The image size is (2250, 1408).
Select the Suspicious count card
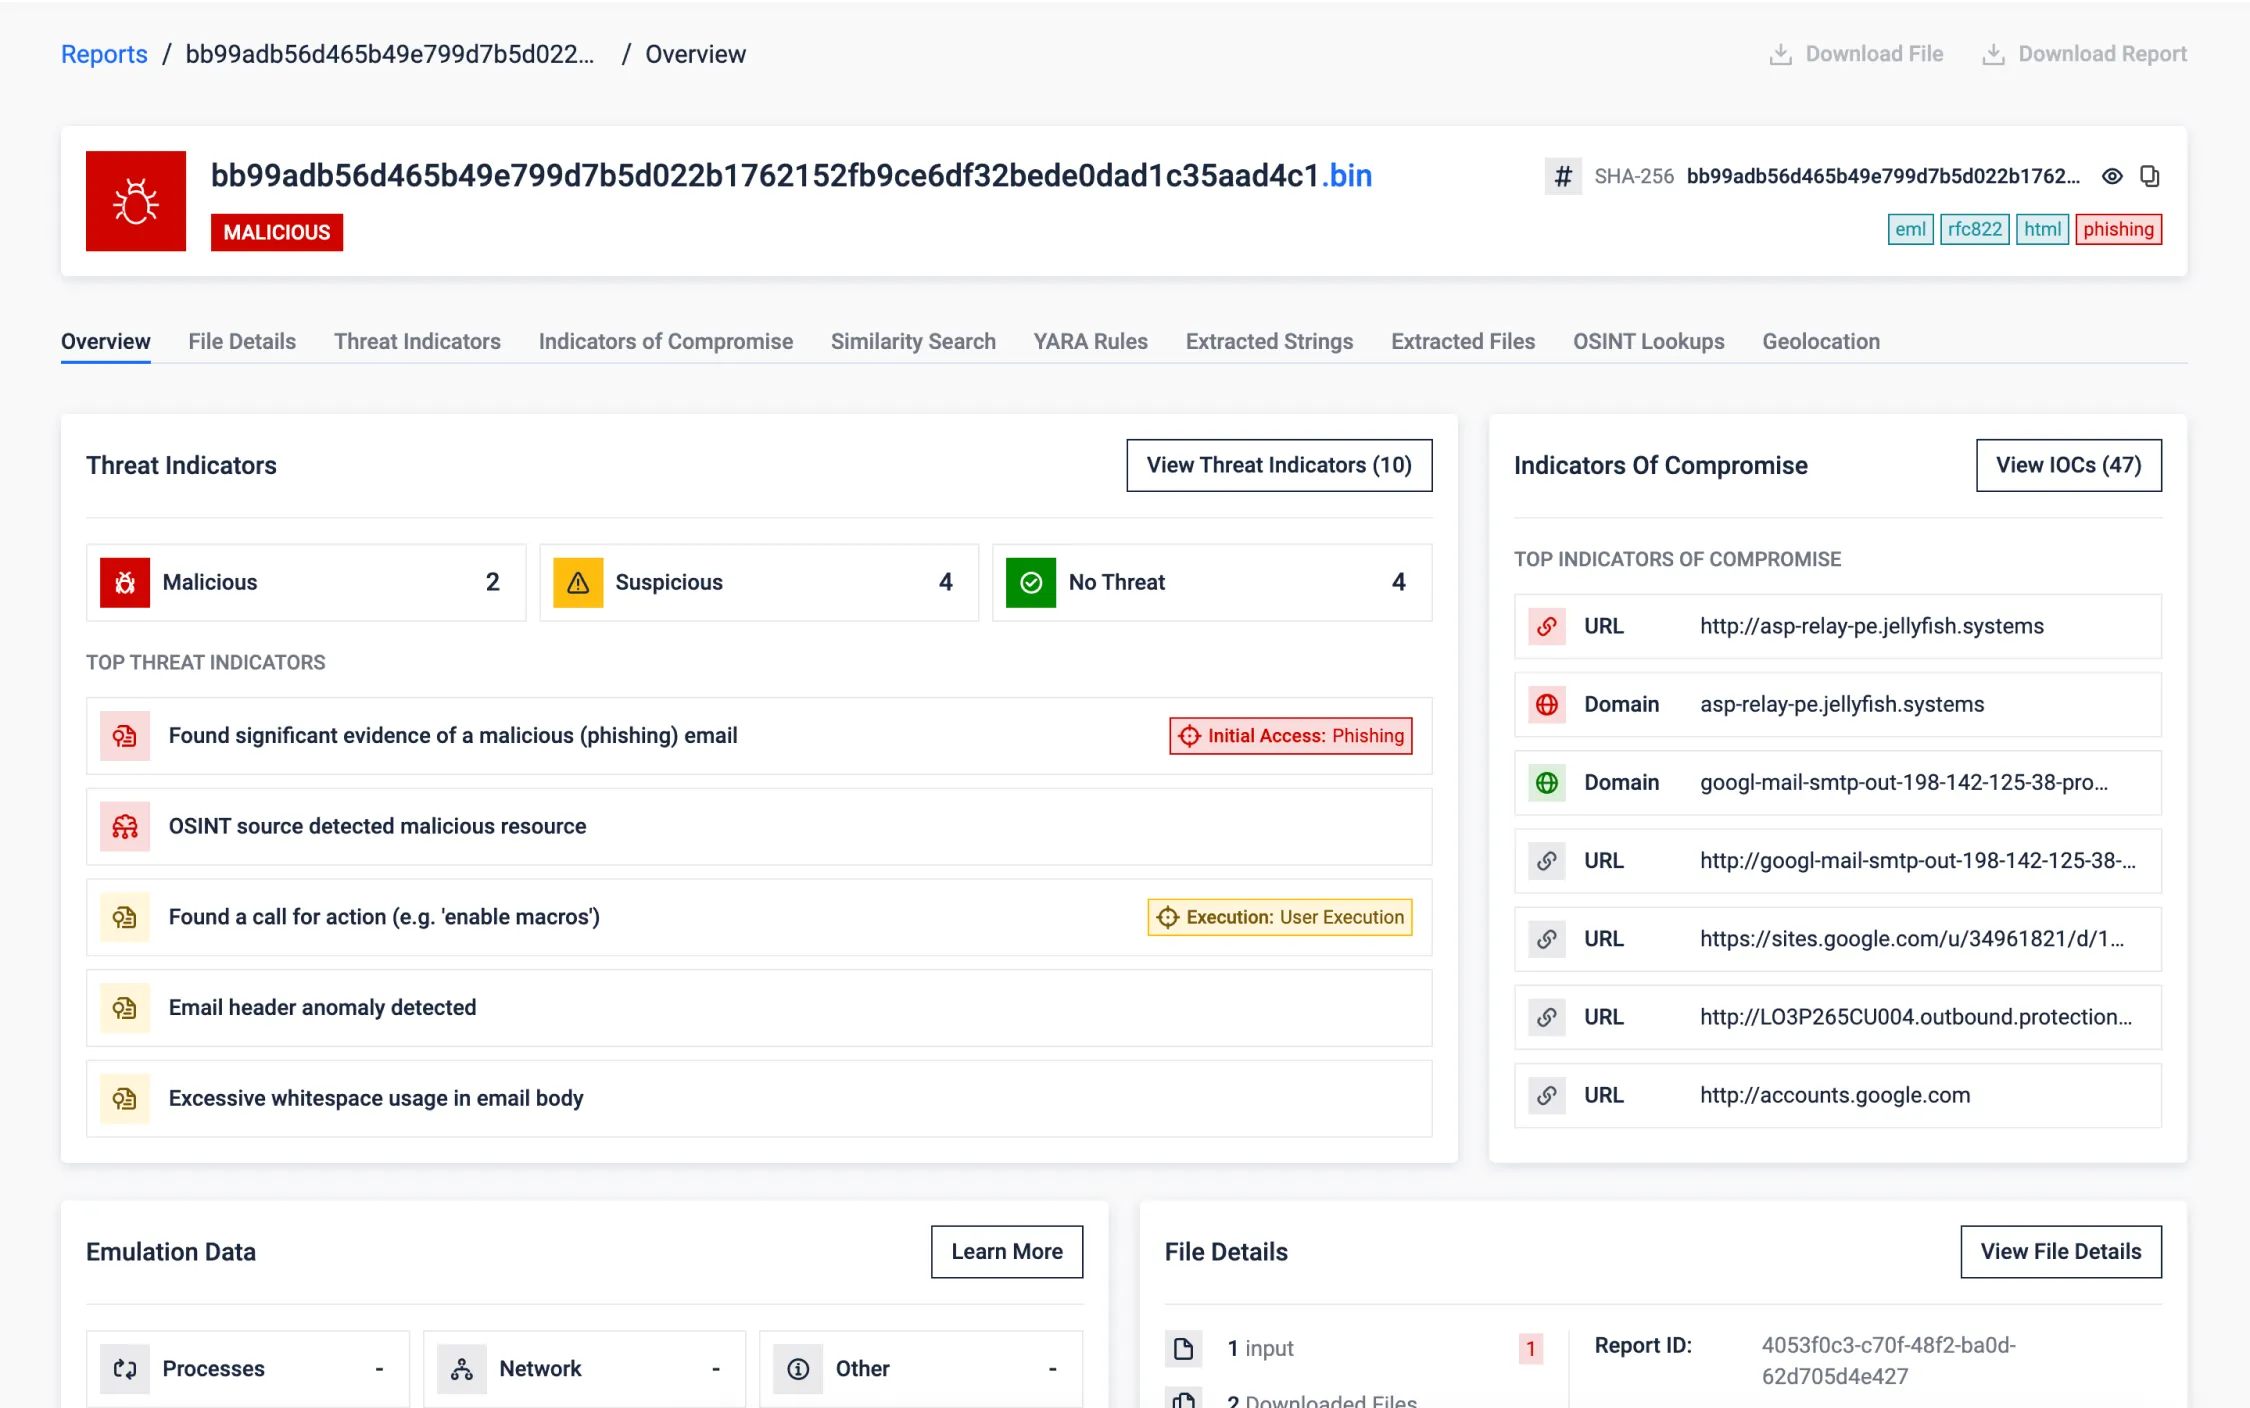pos(758,582)
